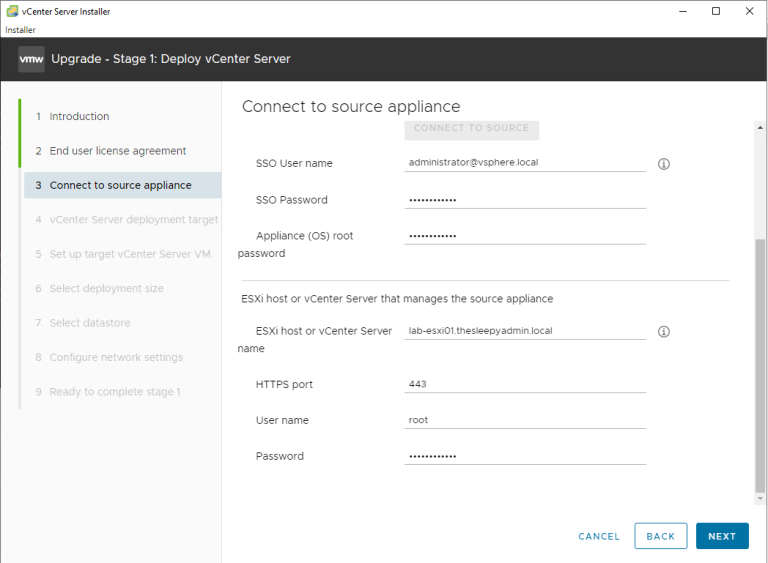The image size is (768, 563).
Task: Click the info icon beside SSO User name
Action: 664,164
